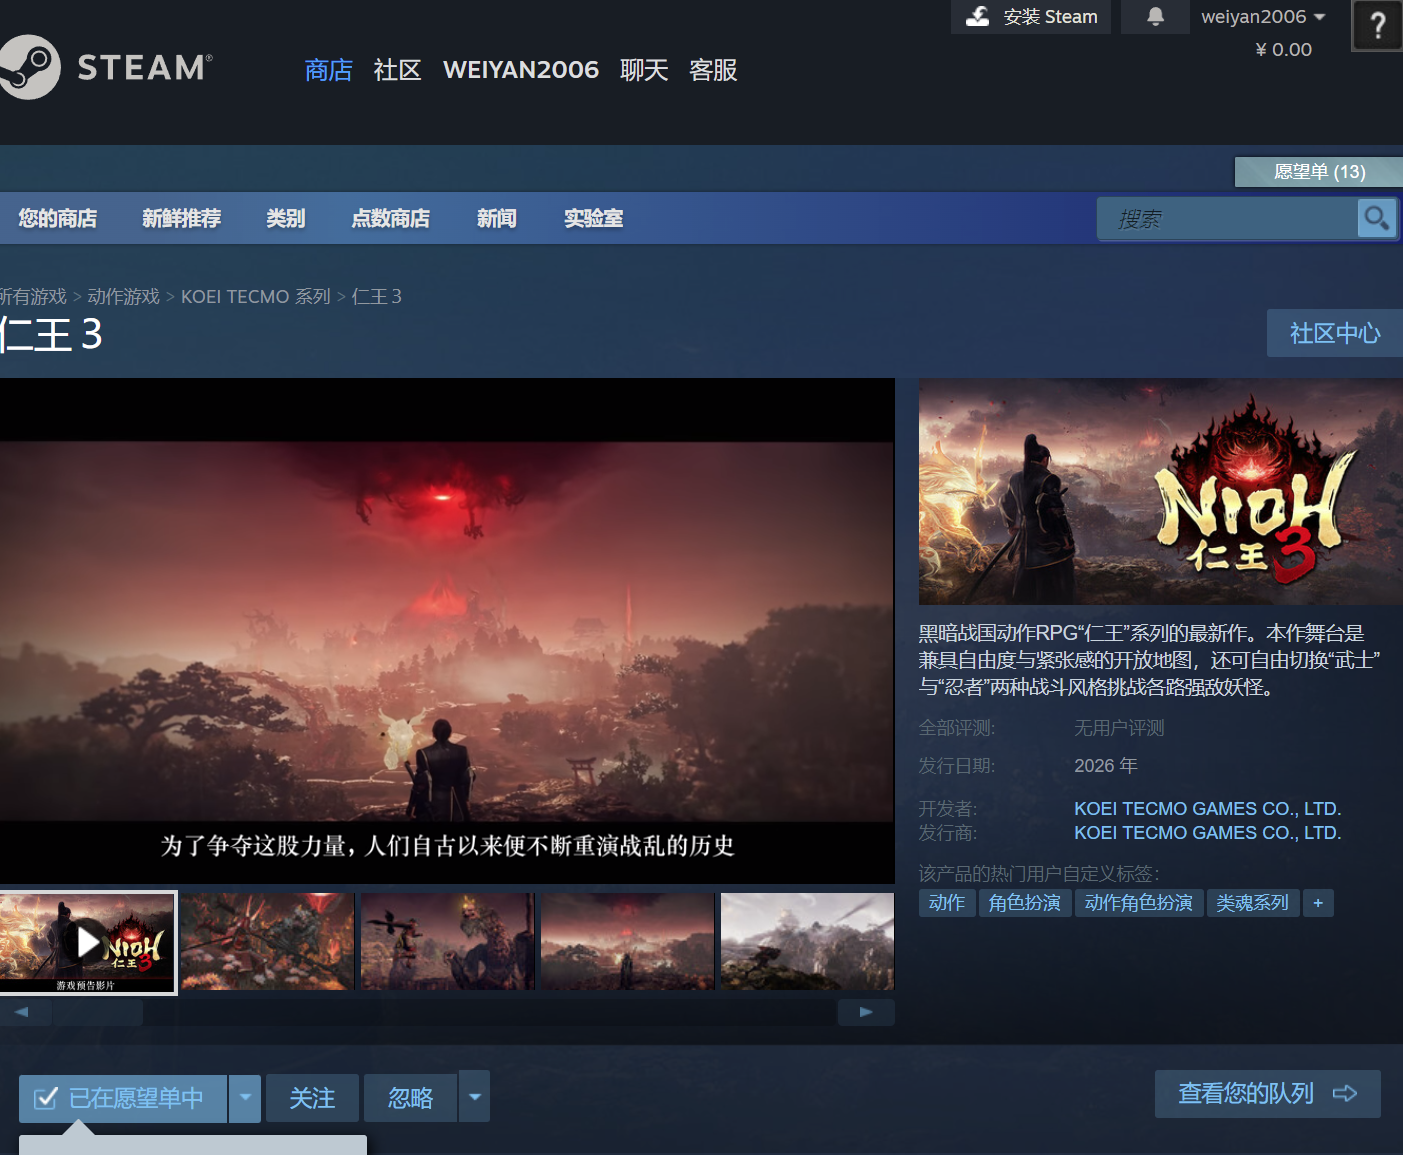Screen dimensions: 1403x1155
Task: Select the fourth screenshot thumbnail with red sky
Action: (x=628, y=942)
